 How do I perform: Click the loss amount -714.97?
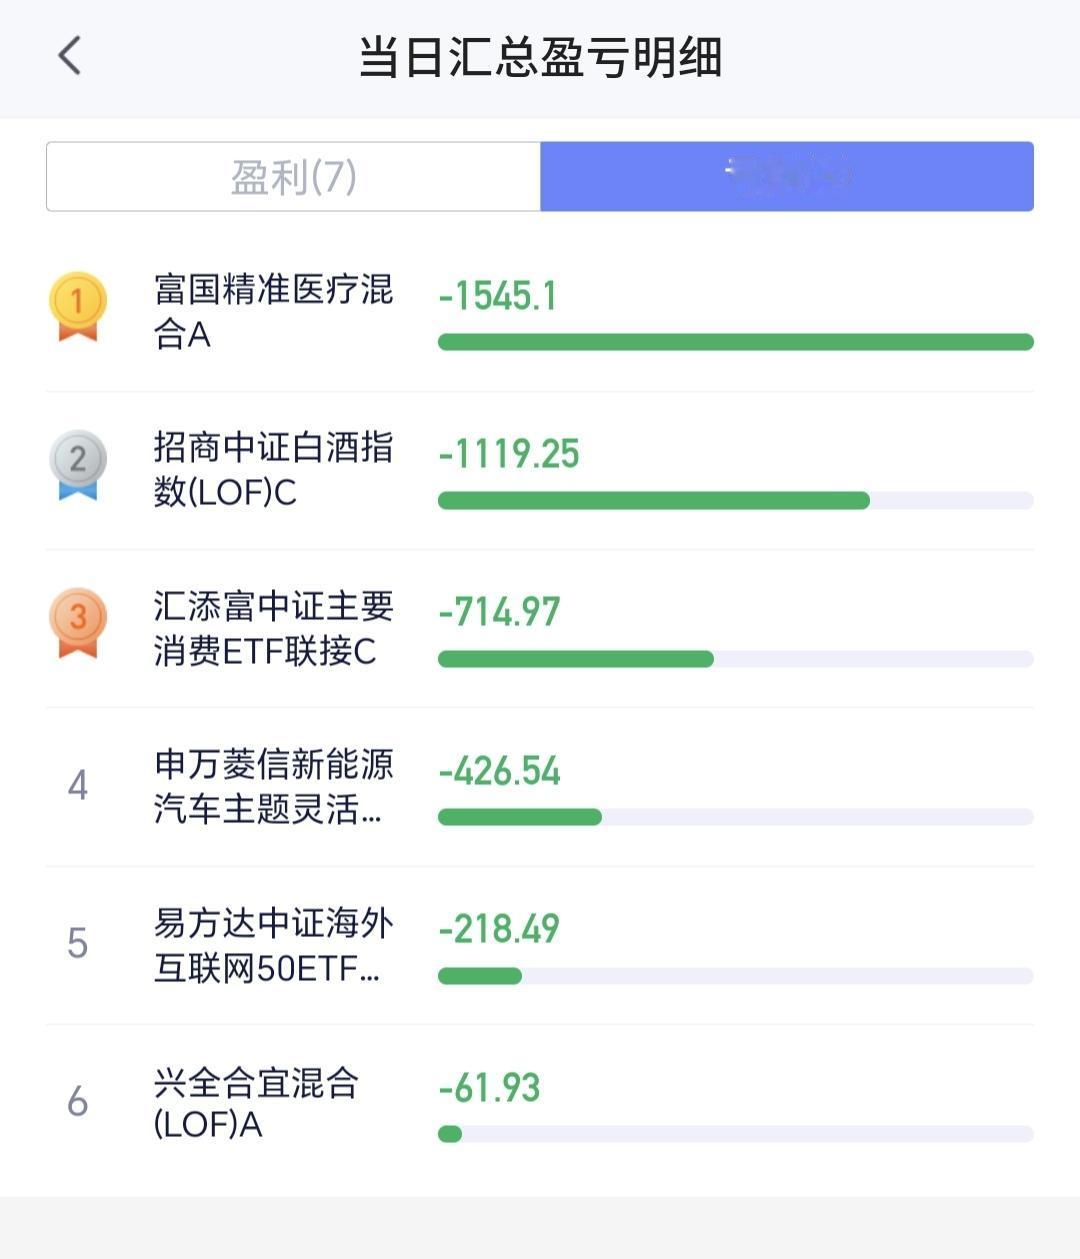(499, 611)
